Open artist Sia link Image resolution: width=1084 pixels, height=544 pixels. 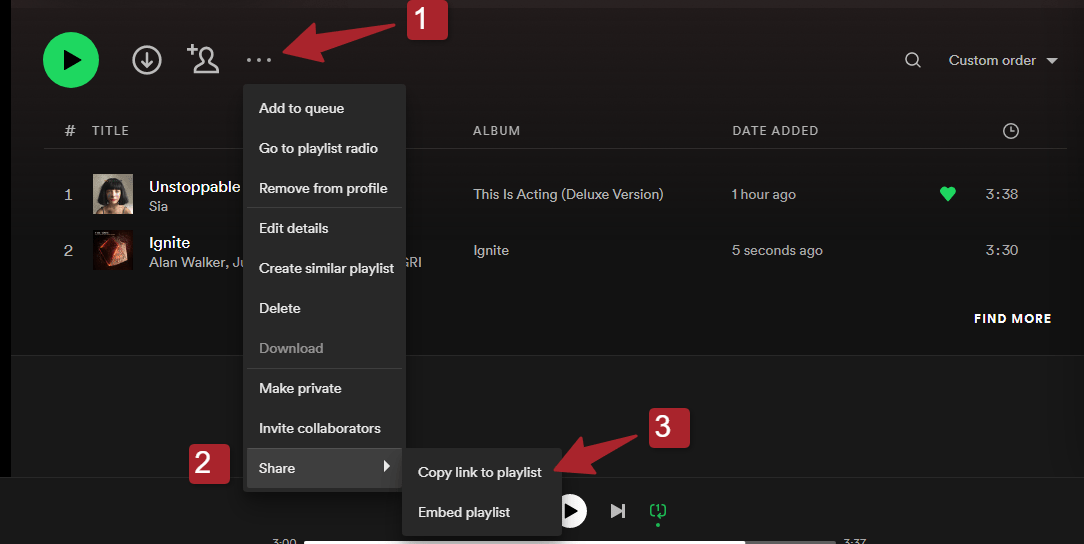point(158,206)
